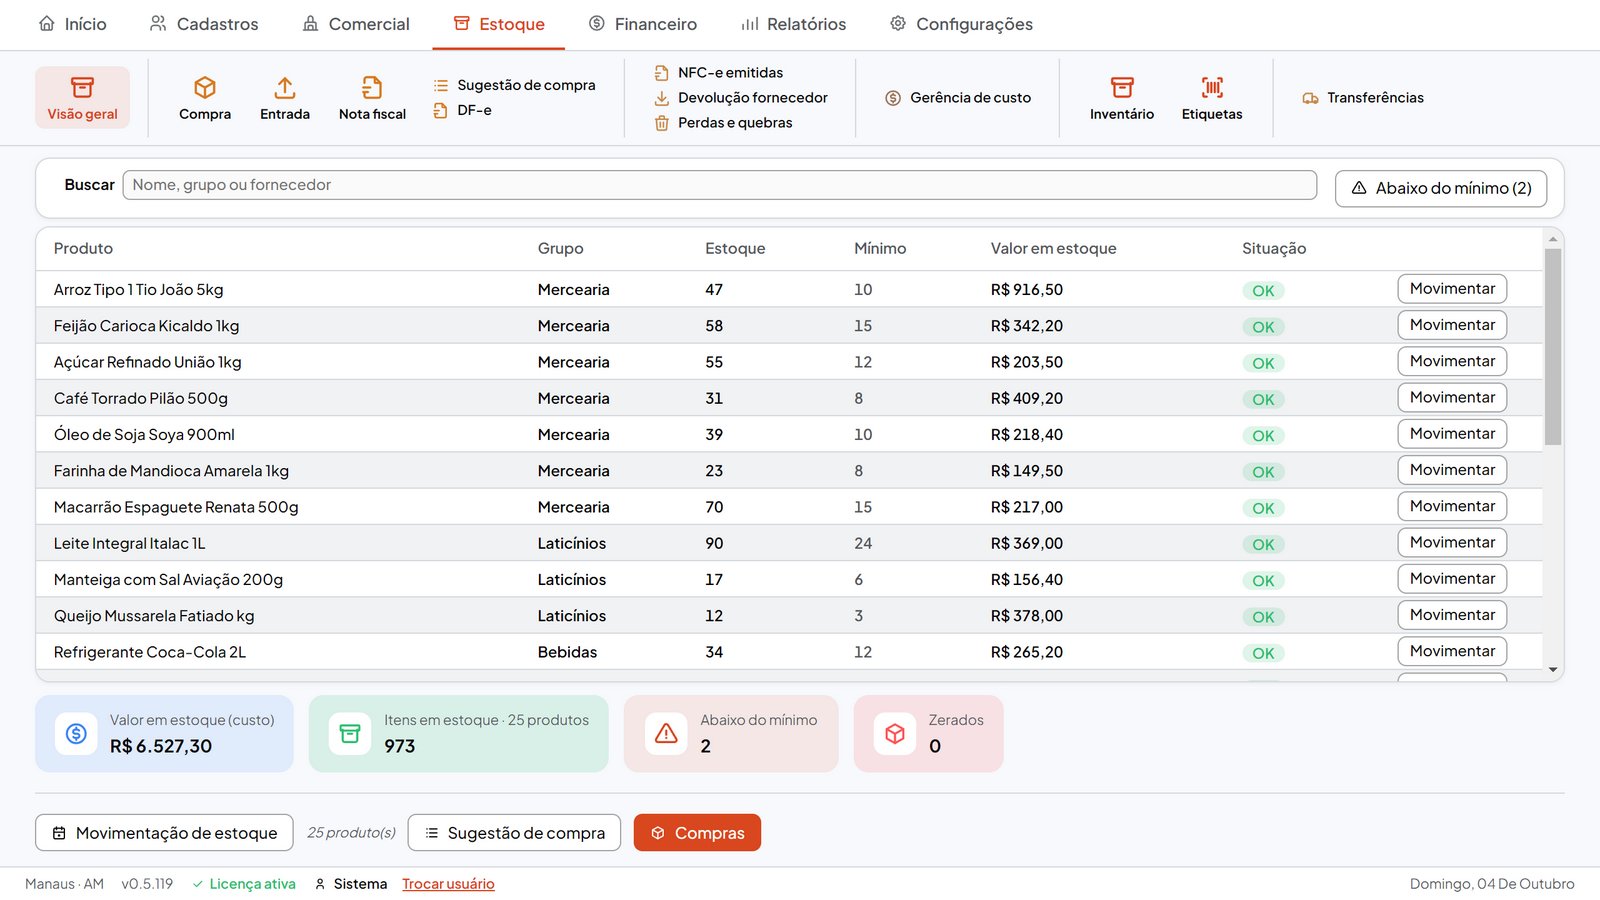This screenshot has width=1600, height=900.
Task: Click Movimentar for Arroz Tipo 1 Tio João
Action: pyautogui.click(x=1452, y=289)
